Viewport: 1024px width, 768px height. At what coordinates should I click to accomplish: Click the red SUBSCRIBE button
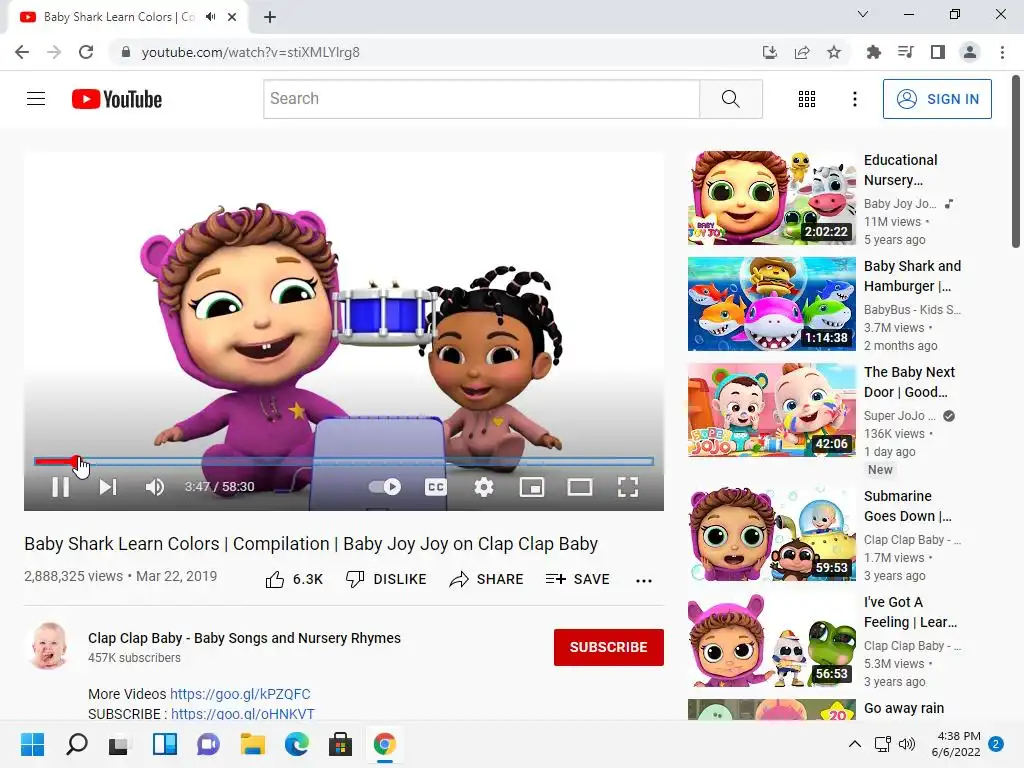609,647
